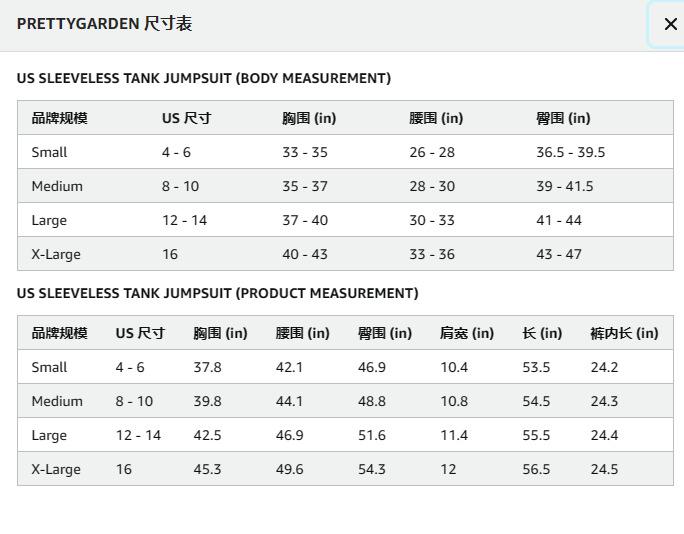Viewport: 684px width, 534px height.
Task: Select US size 12 - 14 in body table
Action: (x=184, y=220)
